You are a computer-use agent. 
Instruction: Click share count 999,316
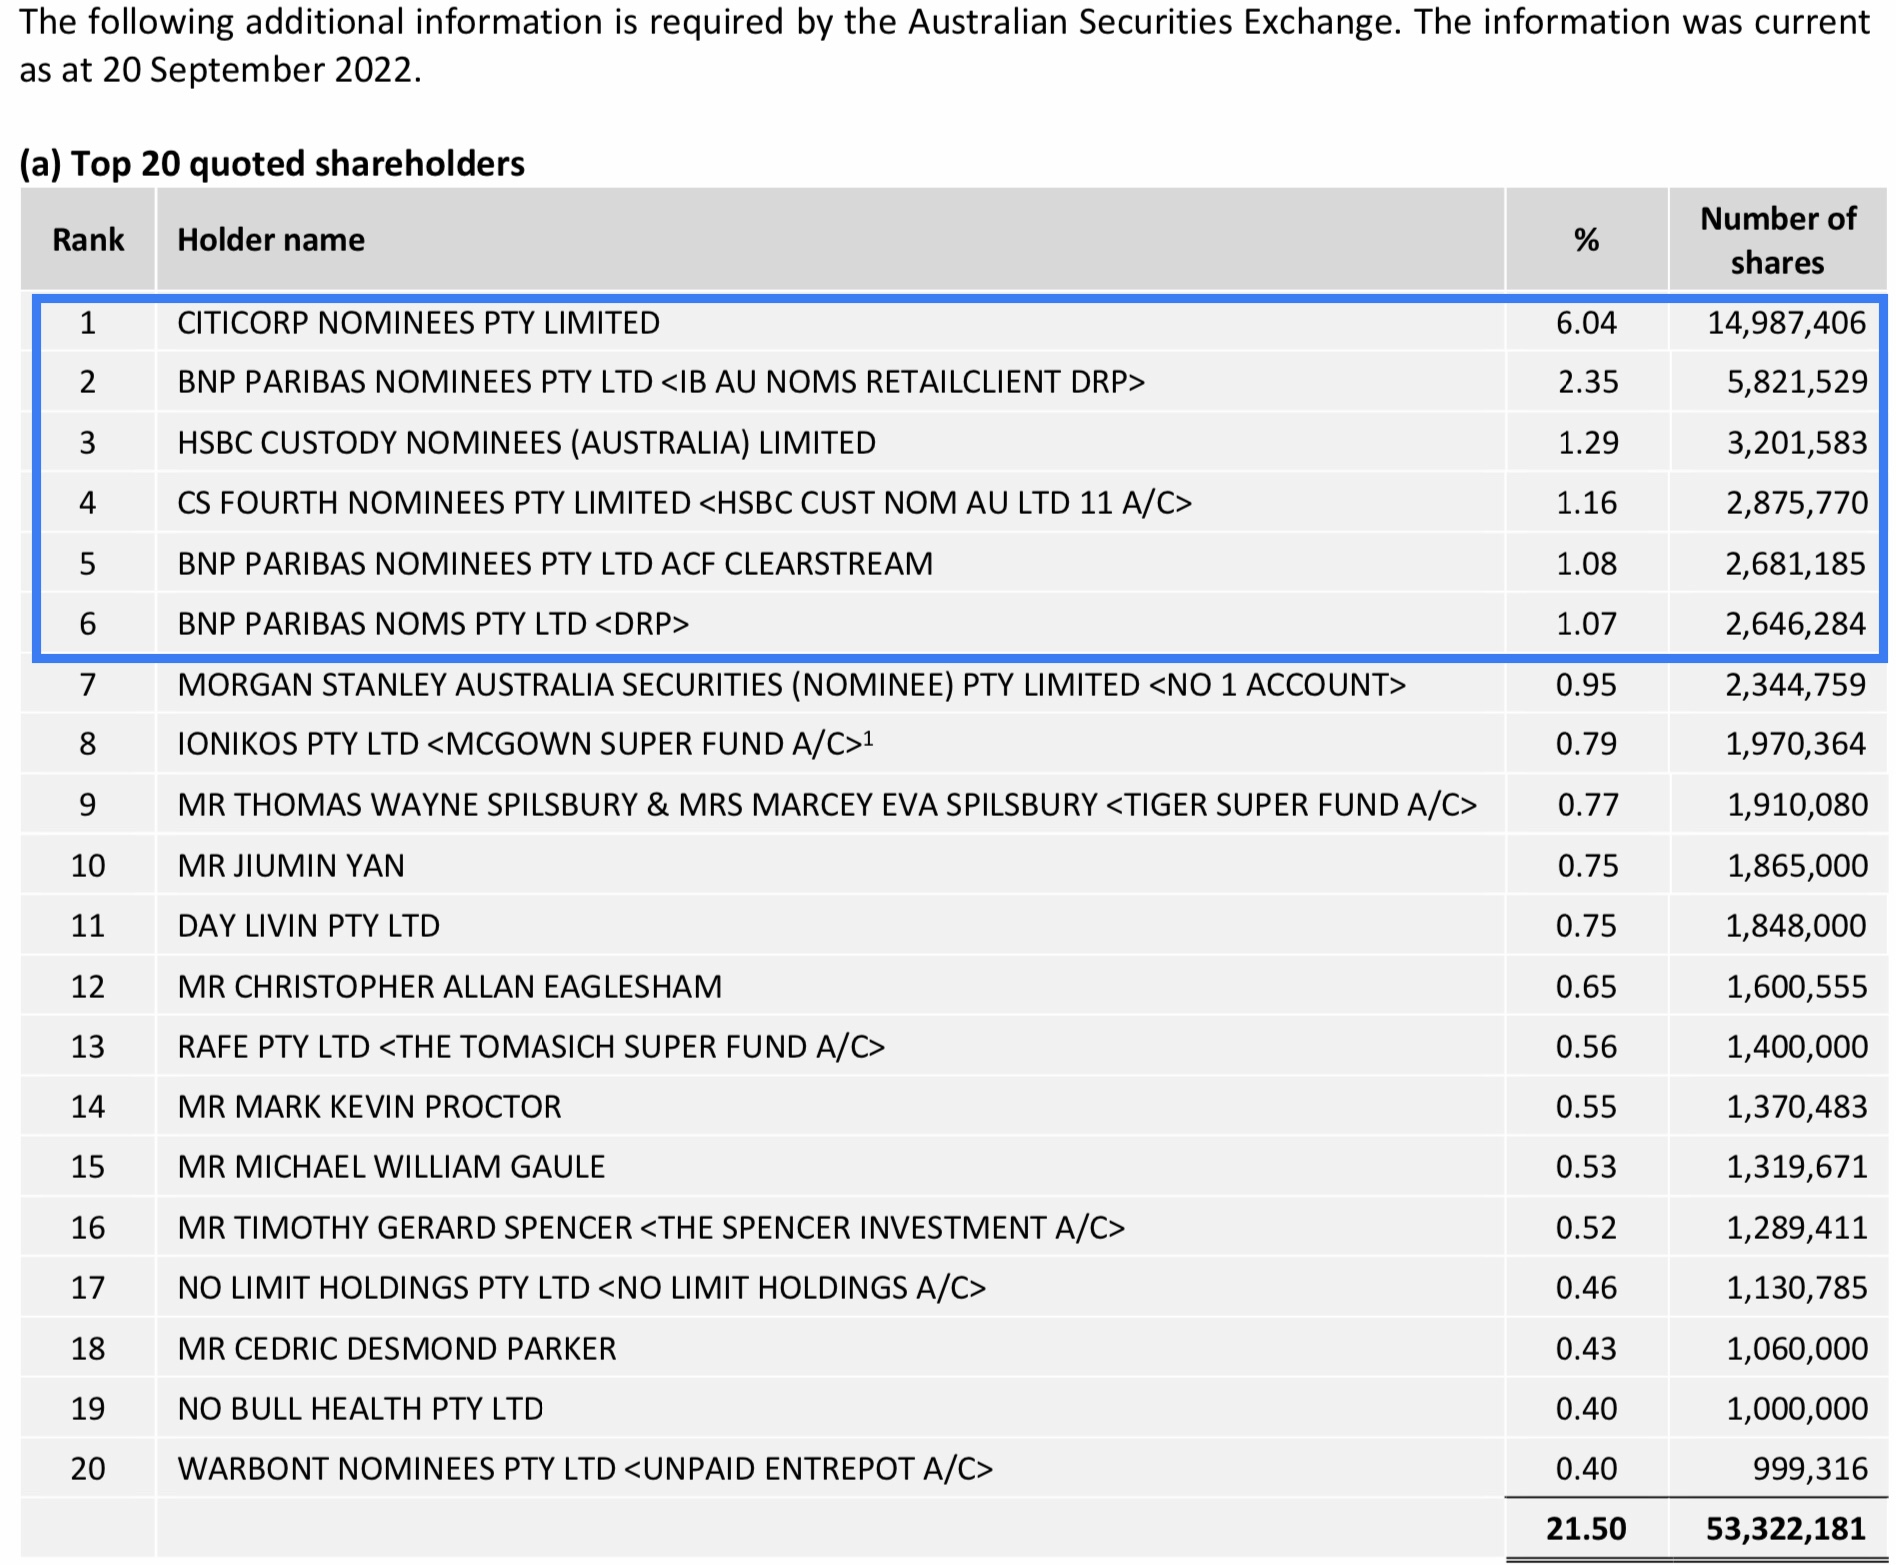[x=1810, y=1469]
